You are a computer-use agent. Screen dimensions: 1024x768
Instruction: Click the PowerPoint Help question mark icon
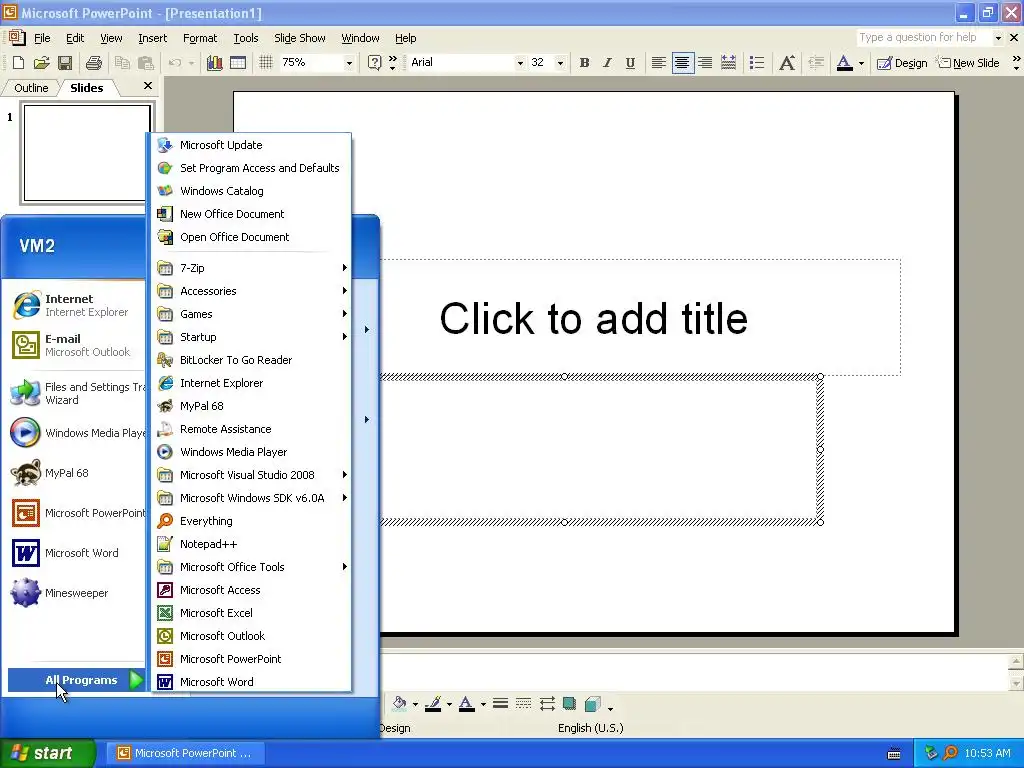point(374,63)
